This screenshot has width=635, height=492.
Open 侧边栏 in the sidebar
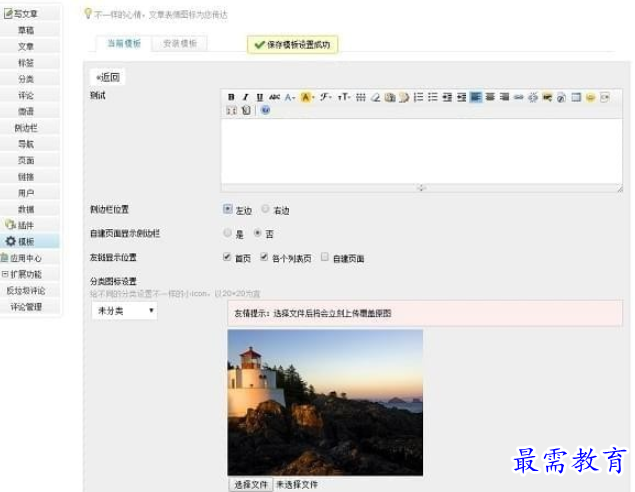click(26, 128)
